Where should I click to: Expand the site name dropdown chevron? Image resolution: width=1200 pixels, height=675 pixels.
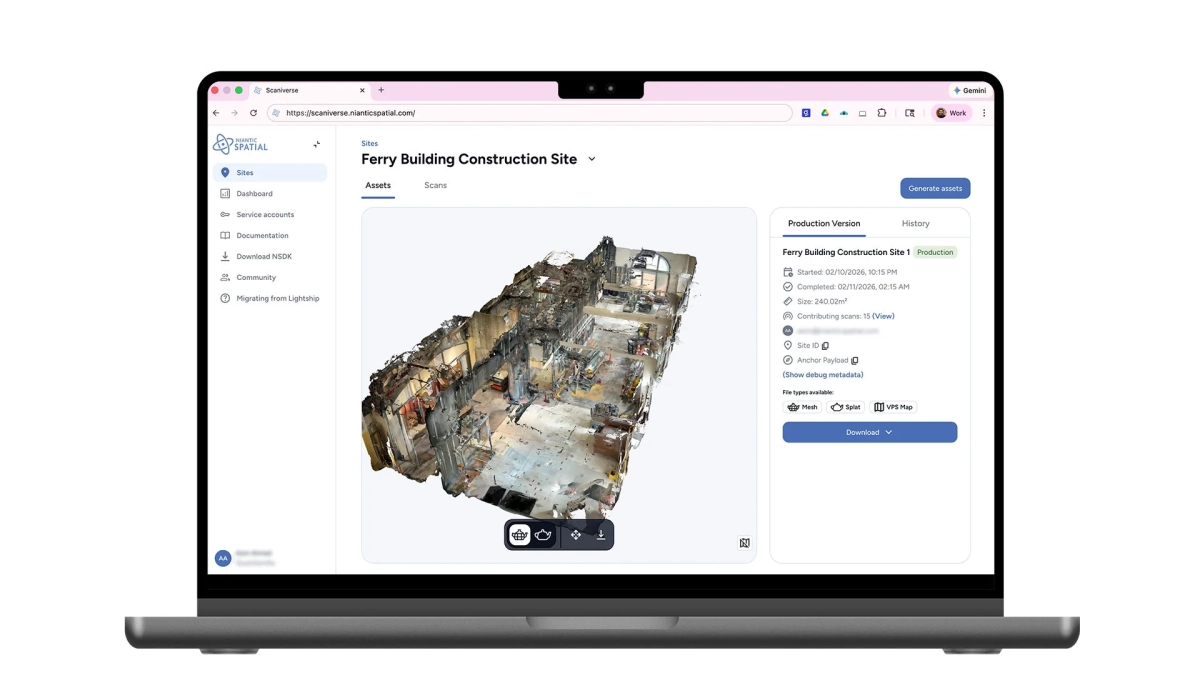[x=591, y=159]
